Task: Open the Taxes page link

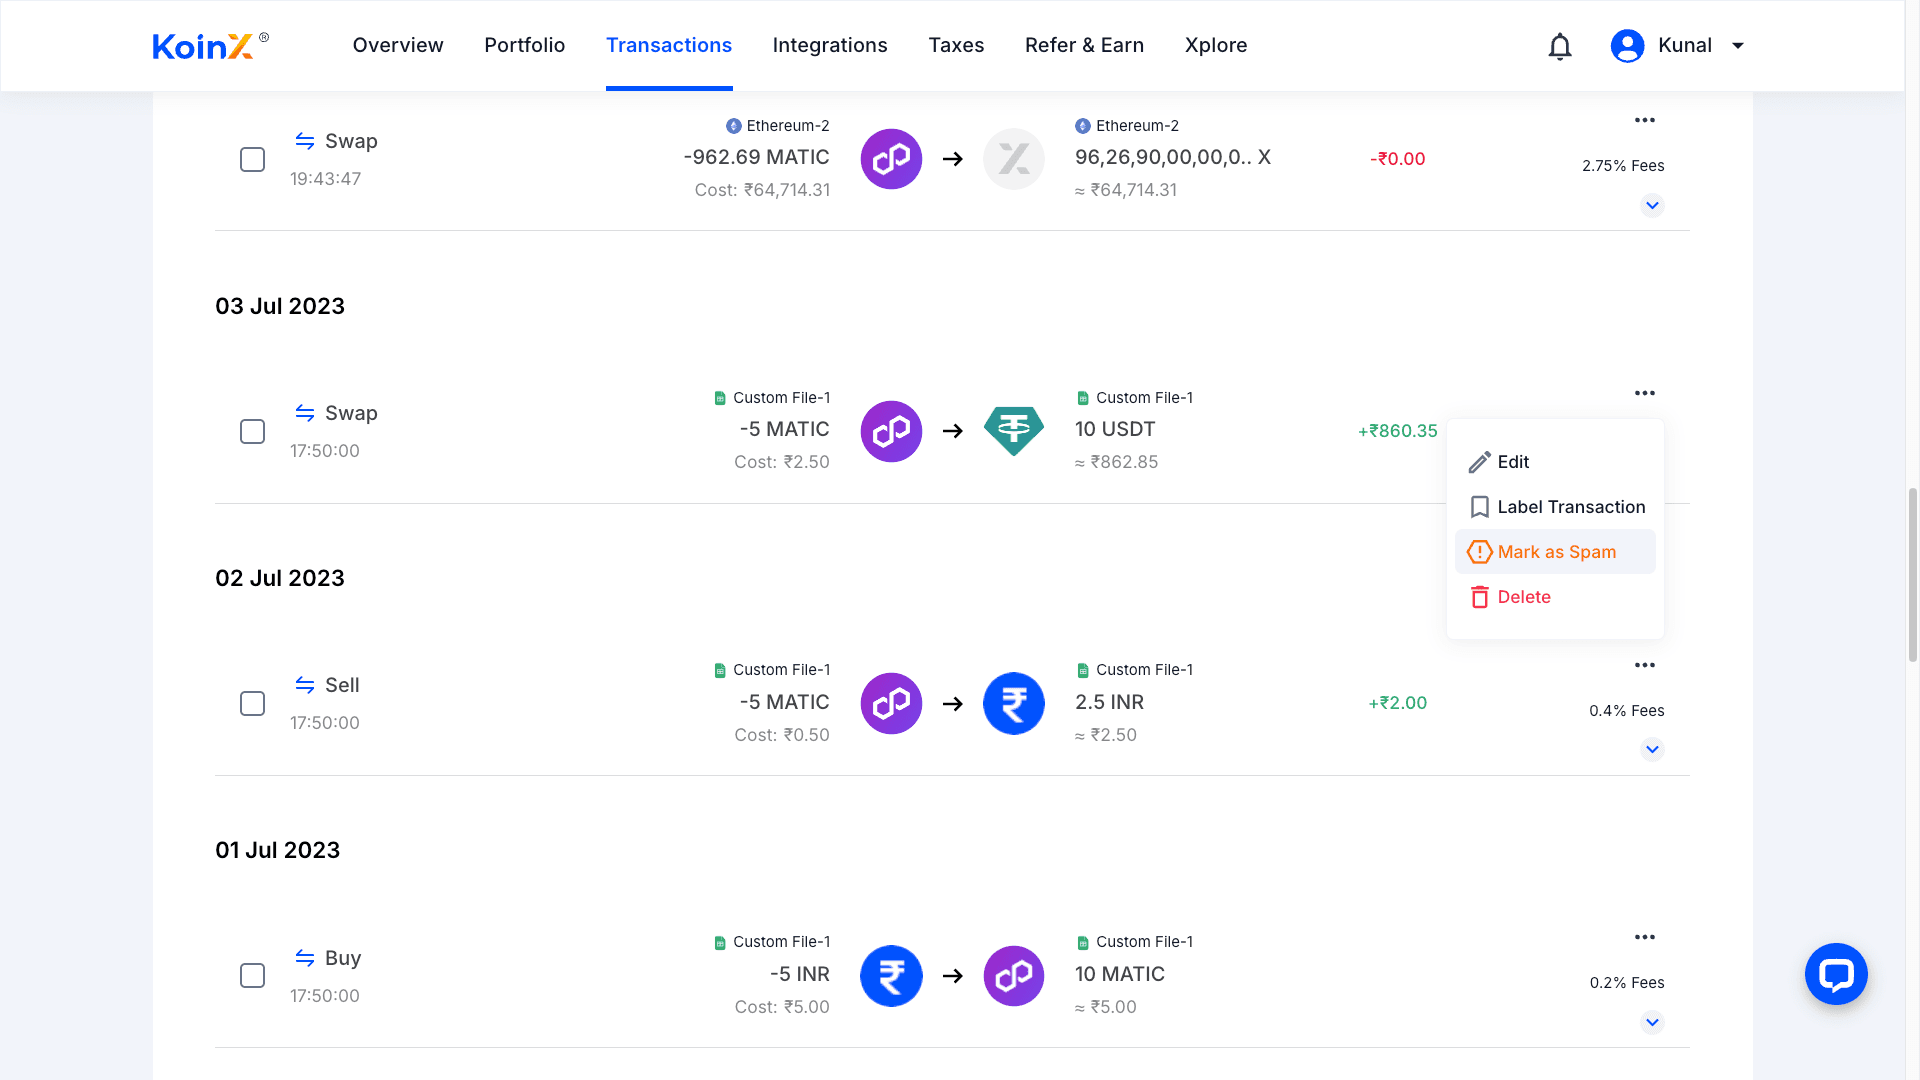Action: [956, 46]
